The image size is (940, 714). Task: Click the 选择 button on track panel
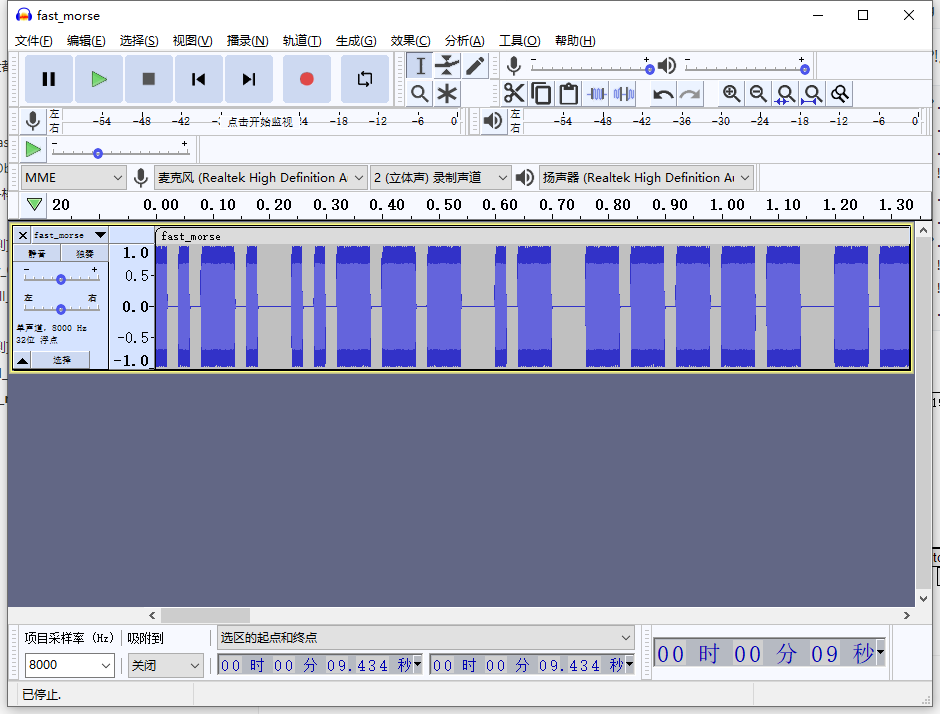pos(62,360)
